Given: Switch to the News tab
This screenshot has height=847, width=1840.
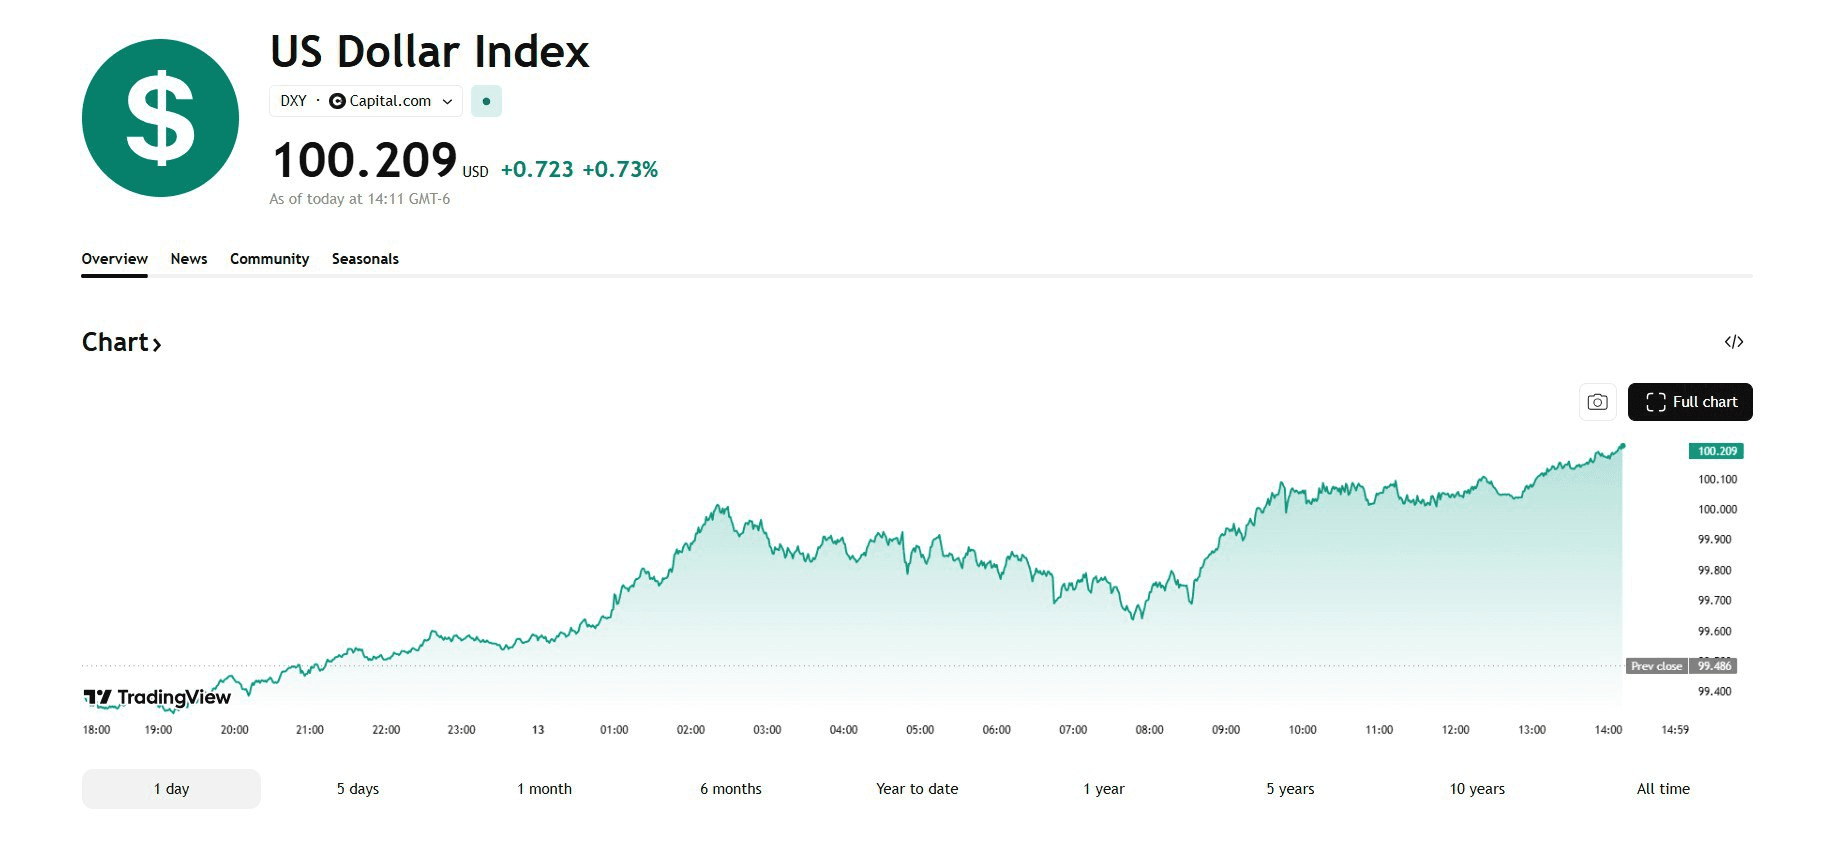Looking at the screenshot, I should click(189, 259).
